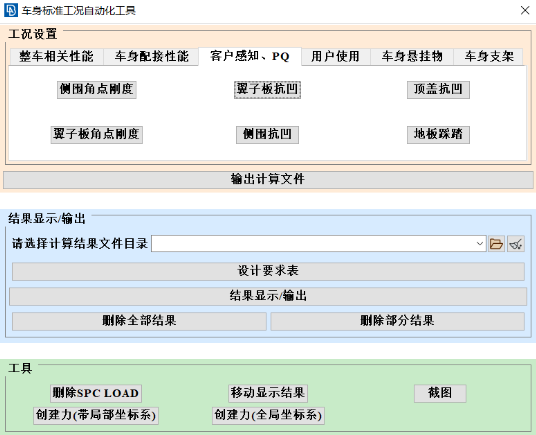This screenshot has height=435, width=536.
Task: Click 删除全部结果 button
Action: coord(139,321)
